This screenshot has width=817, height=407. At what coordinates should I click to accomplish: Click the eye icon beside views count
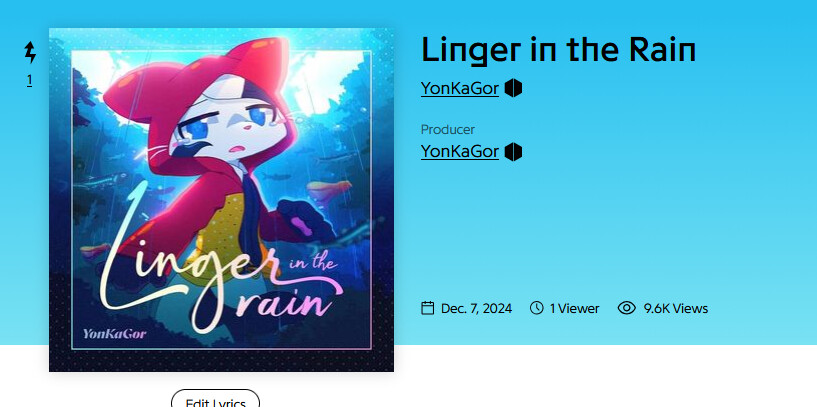tap(626, 308)
